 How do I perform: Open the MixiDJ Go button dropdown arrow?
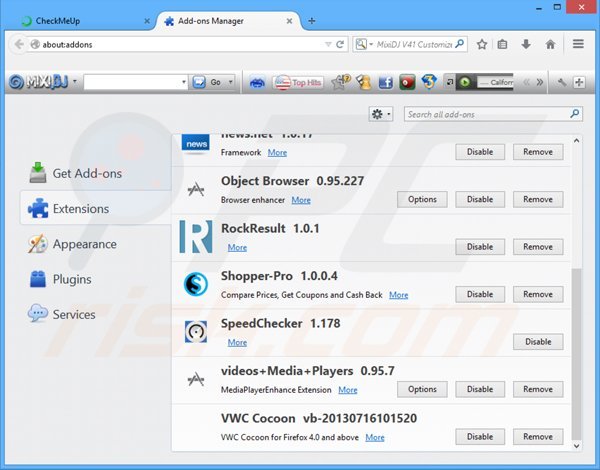(x=230, y=82)
